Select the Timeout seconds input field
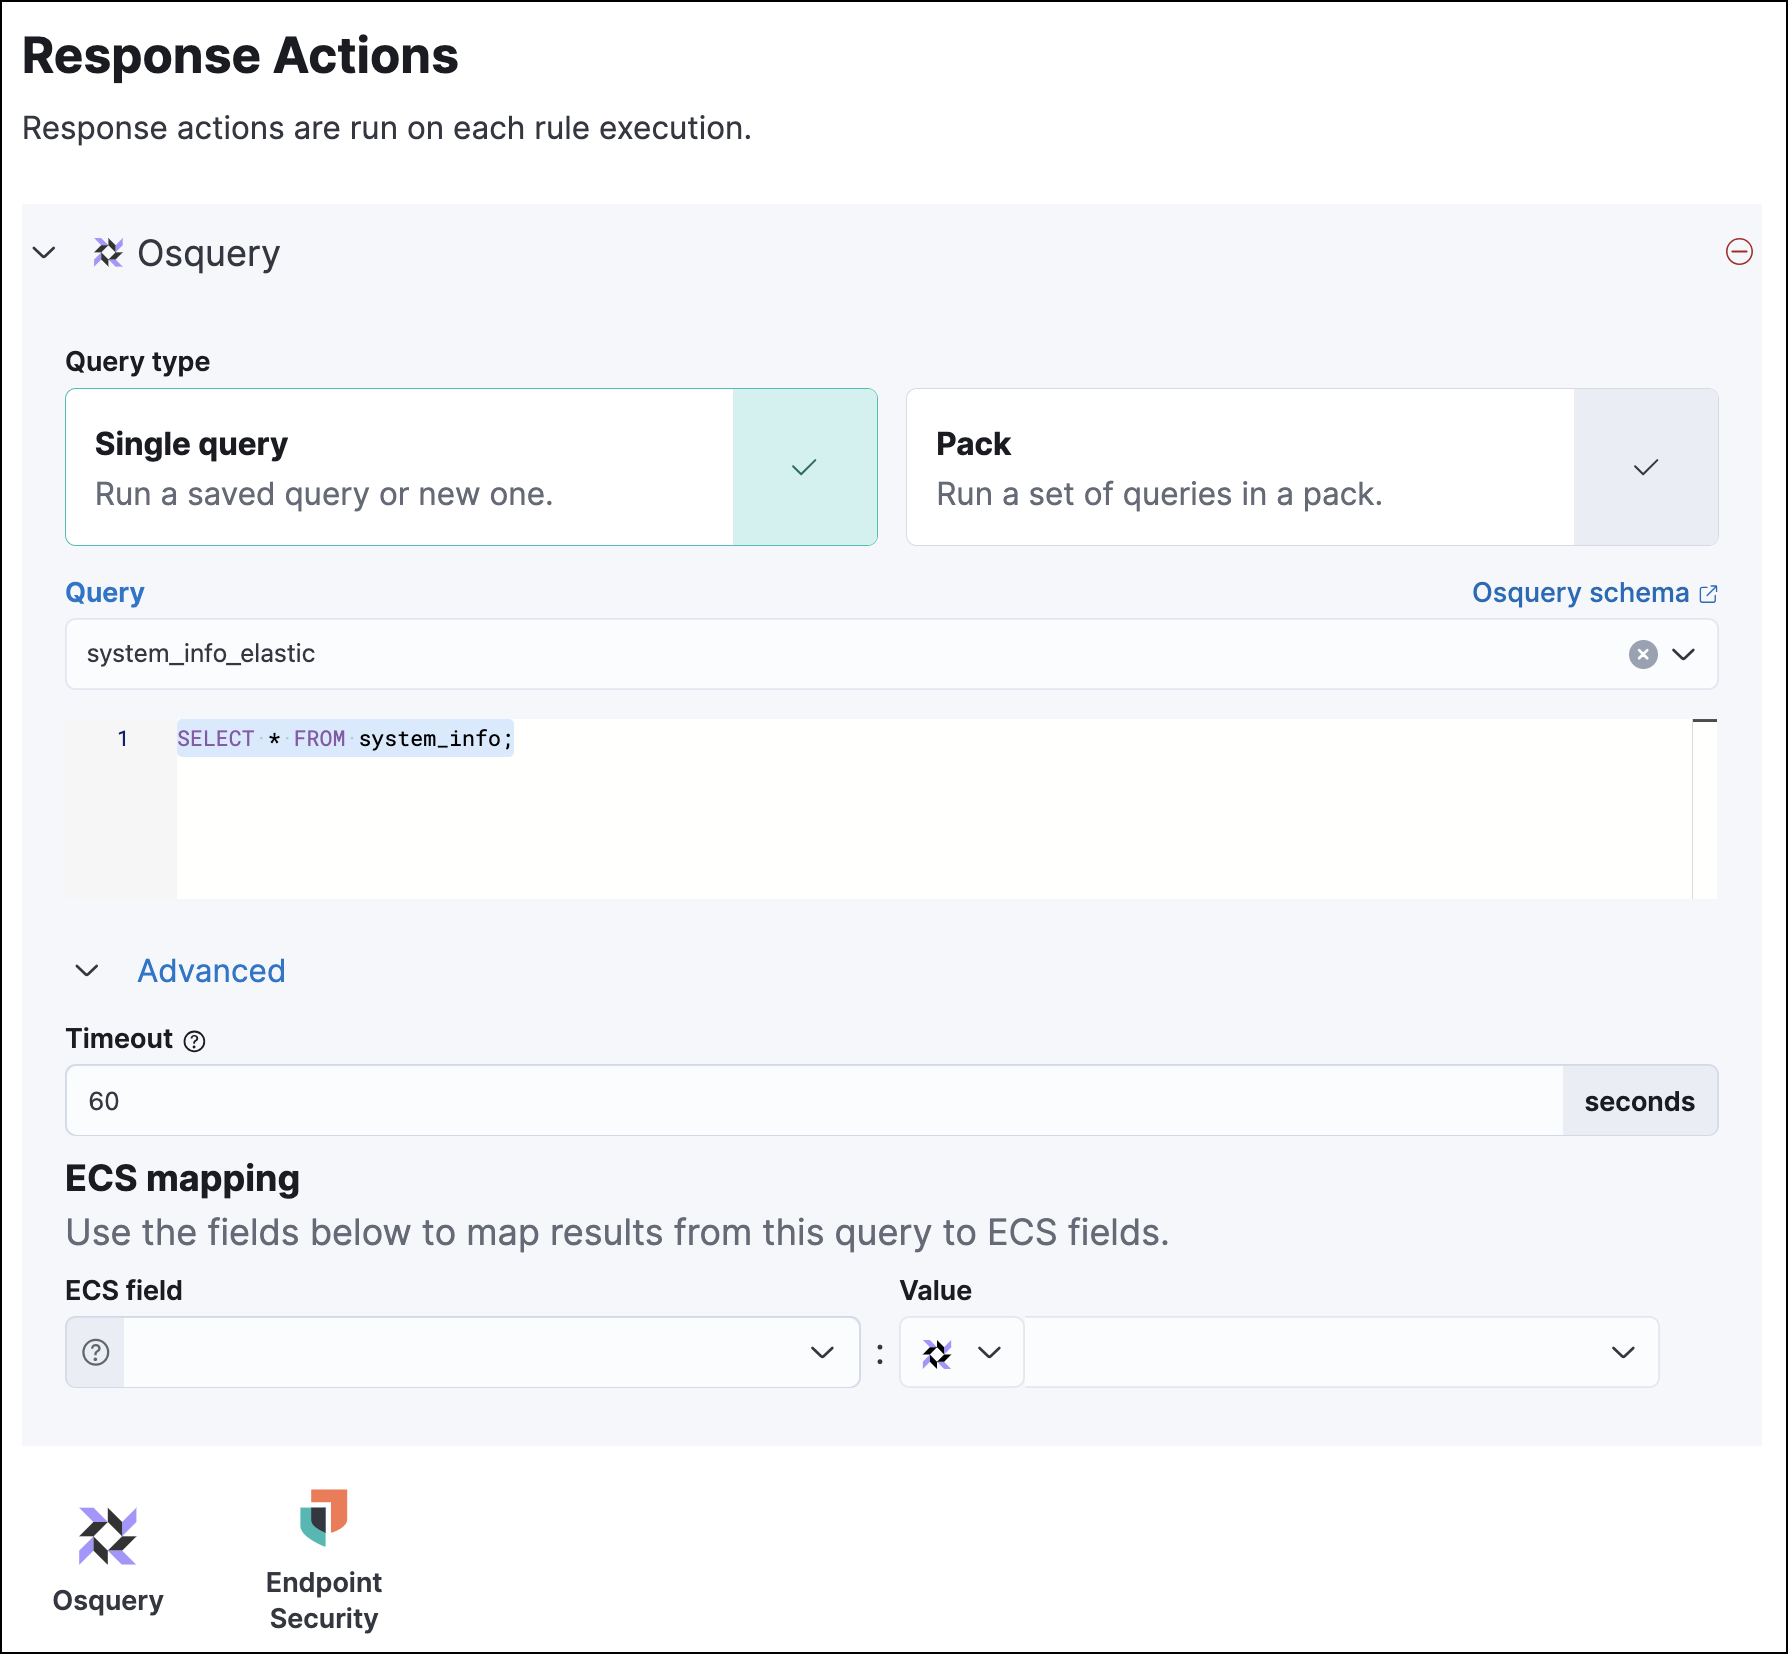This screenshot has height=1654, width=1788. 800,1100
